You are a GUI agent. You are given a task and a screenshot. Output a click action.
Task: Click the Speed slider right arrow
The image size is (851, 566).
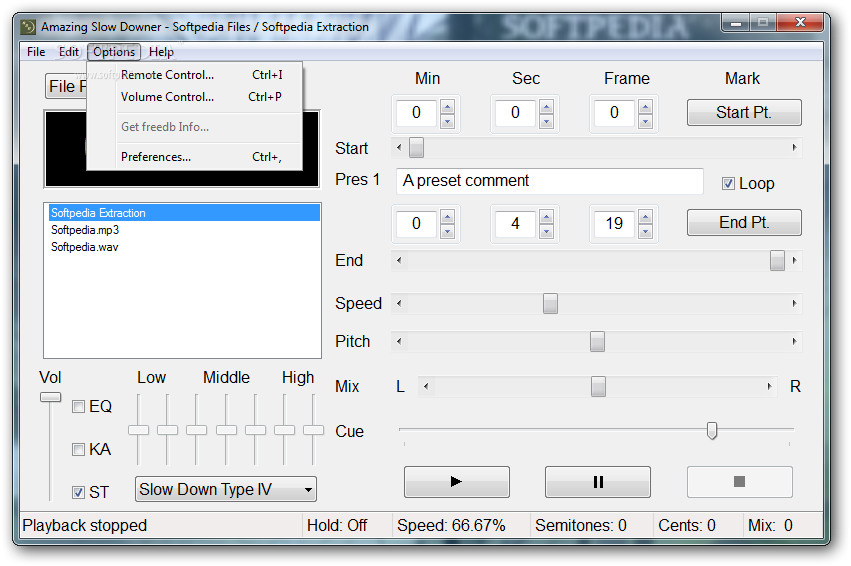[794, 303]
